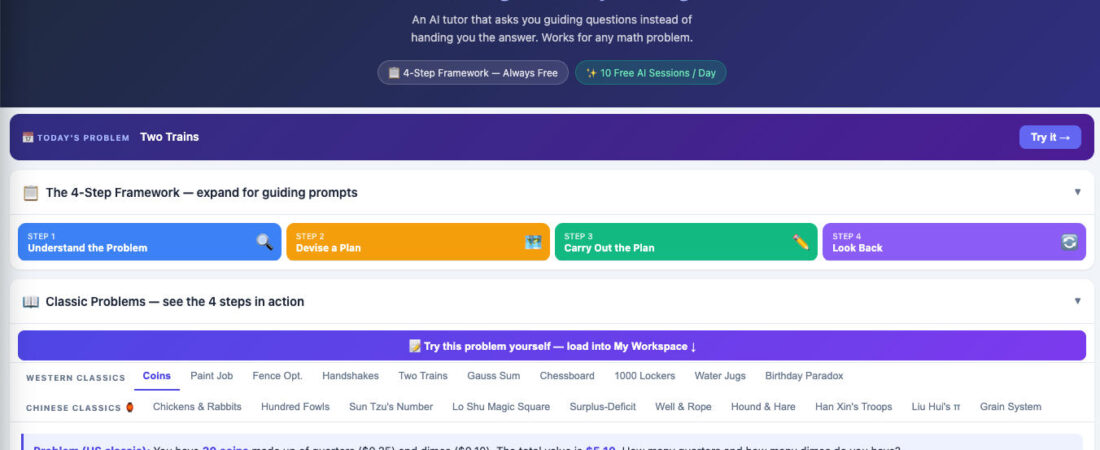
Task: Click the open book icon beside Classic Problems
Action: point(31,302)
